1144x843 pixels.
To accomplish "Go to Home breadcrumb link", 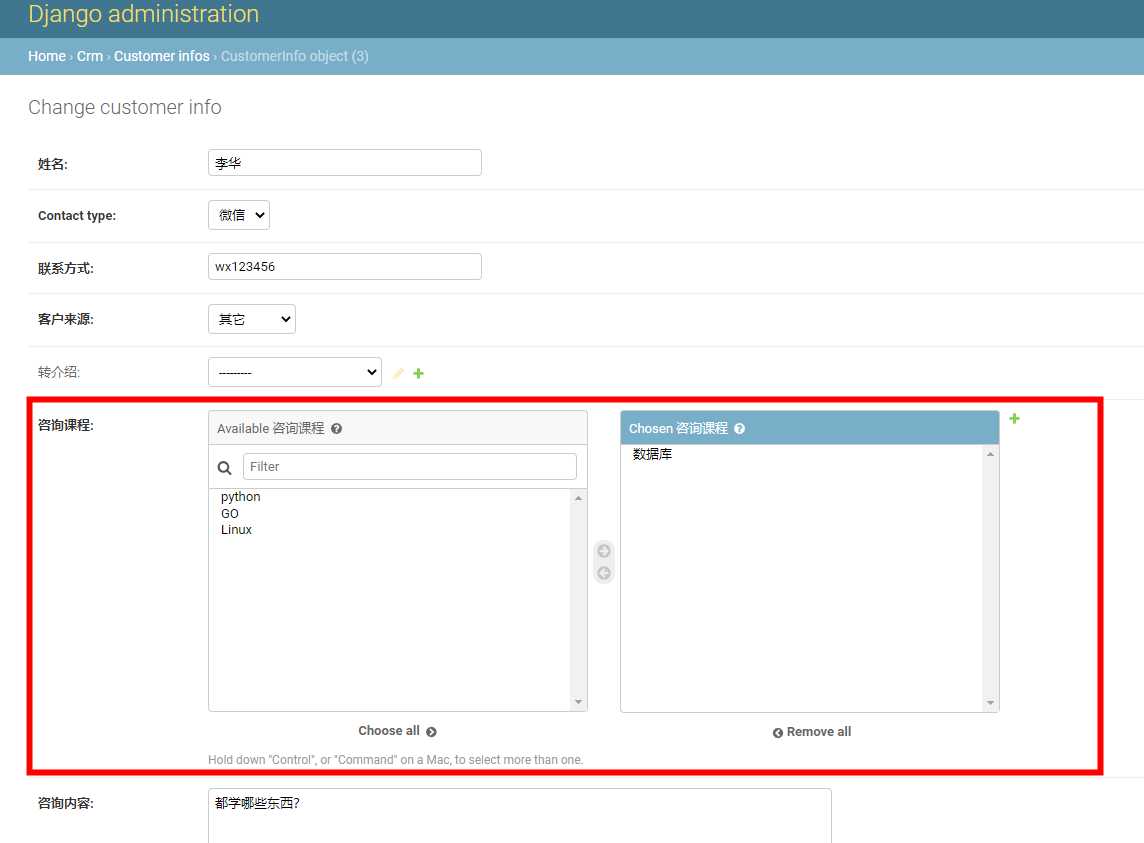I will (47, 56).
